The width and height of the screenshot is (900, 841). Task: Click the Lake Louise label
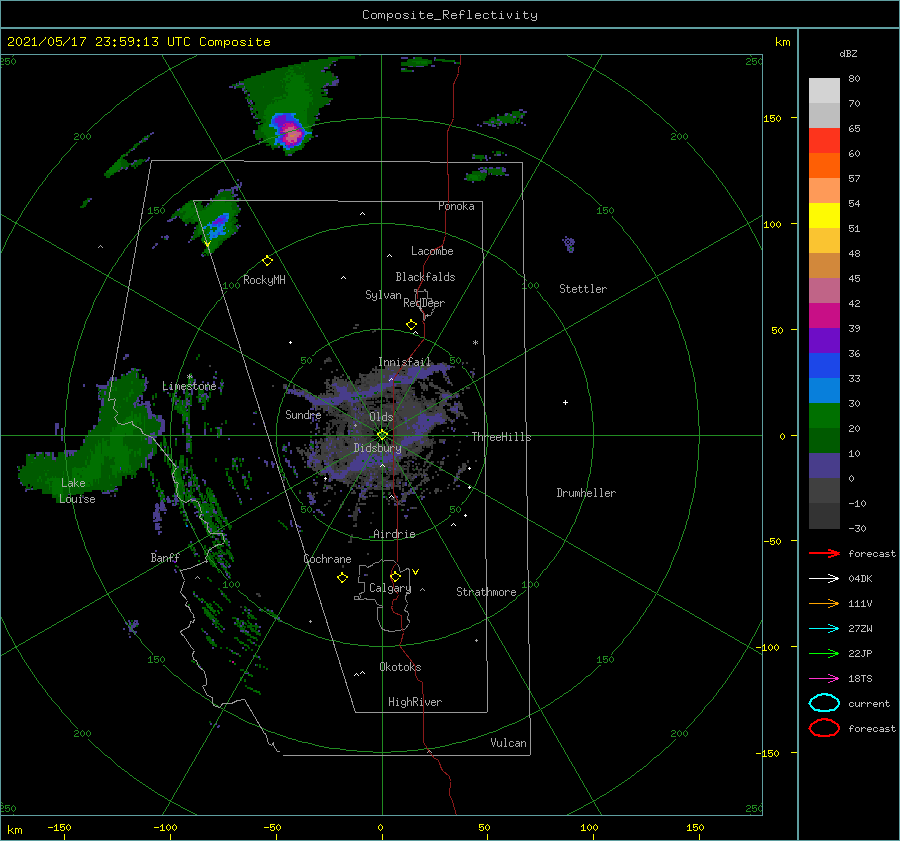click(x=77, y=491)
